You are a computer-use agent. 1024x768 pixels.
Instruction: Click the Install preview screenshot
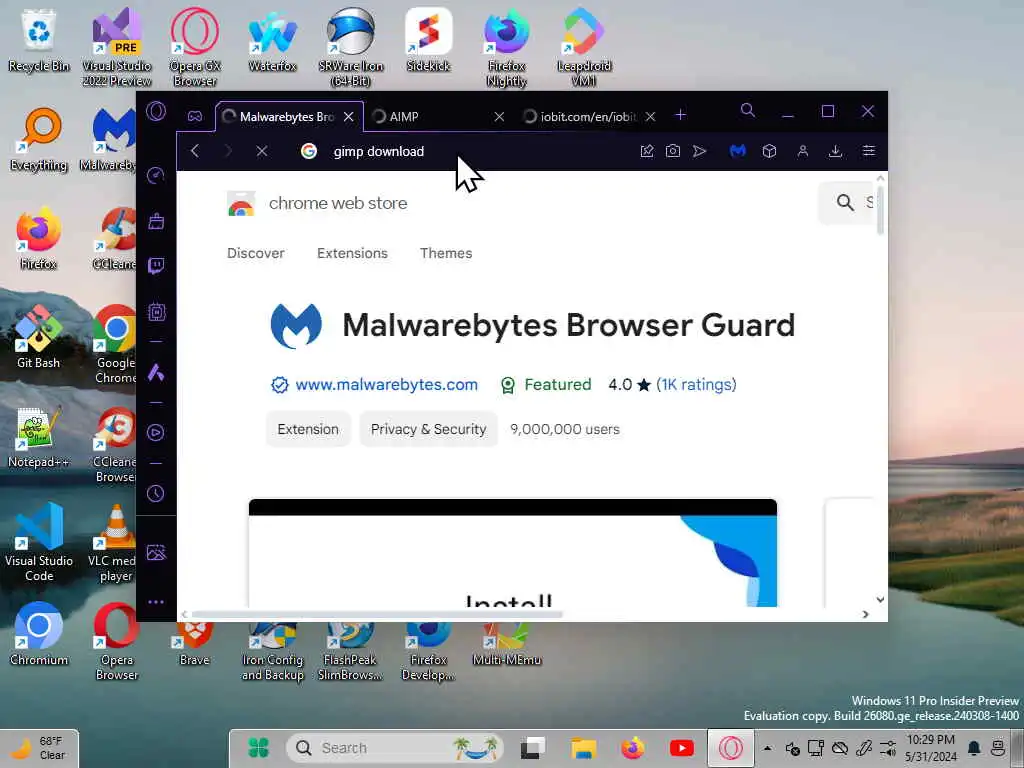click(x=513, y=553)
